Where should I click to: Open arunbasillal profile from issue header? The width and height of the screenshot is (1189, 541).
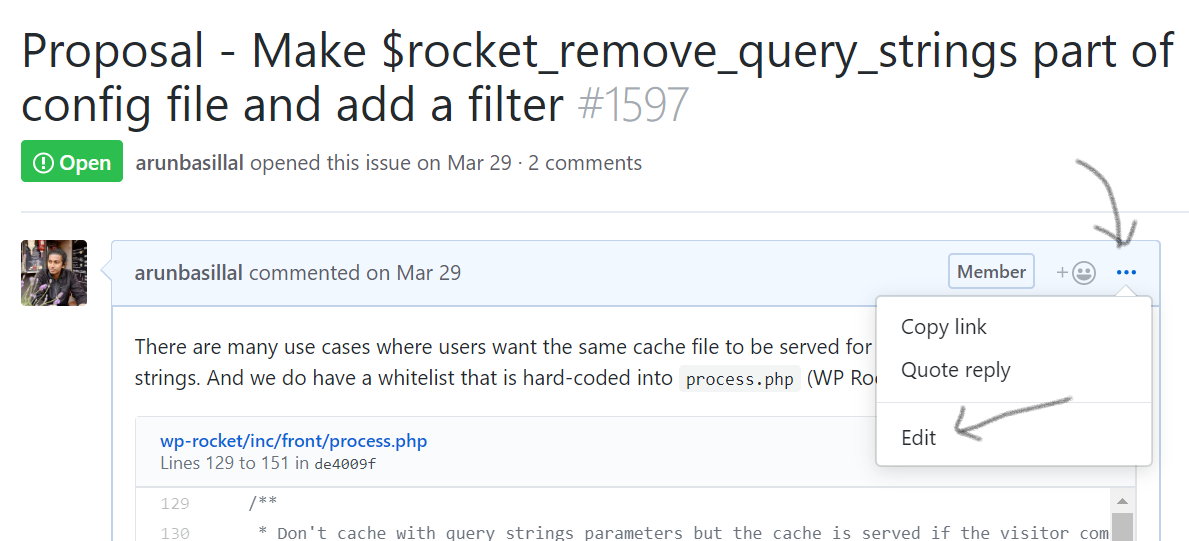[190, 162]
